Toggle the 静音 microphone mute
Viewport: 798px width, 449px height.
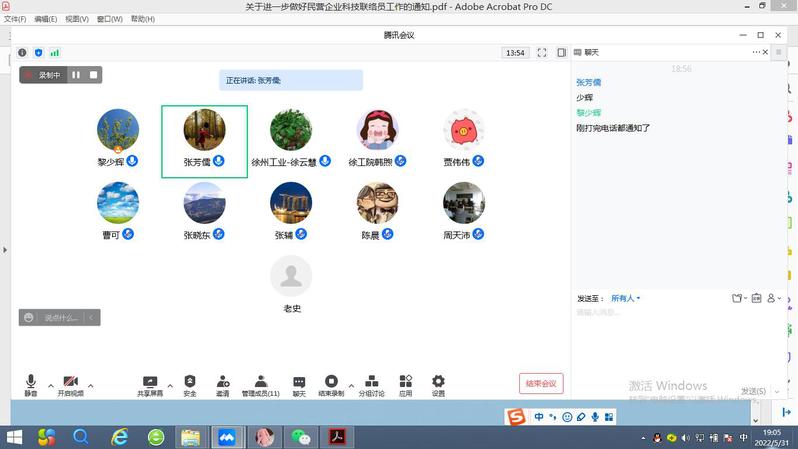[31, 385]
